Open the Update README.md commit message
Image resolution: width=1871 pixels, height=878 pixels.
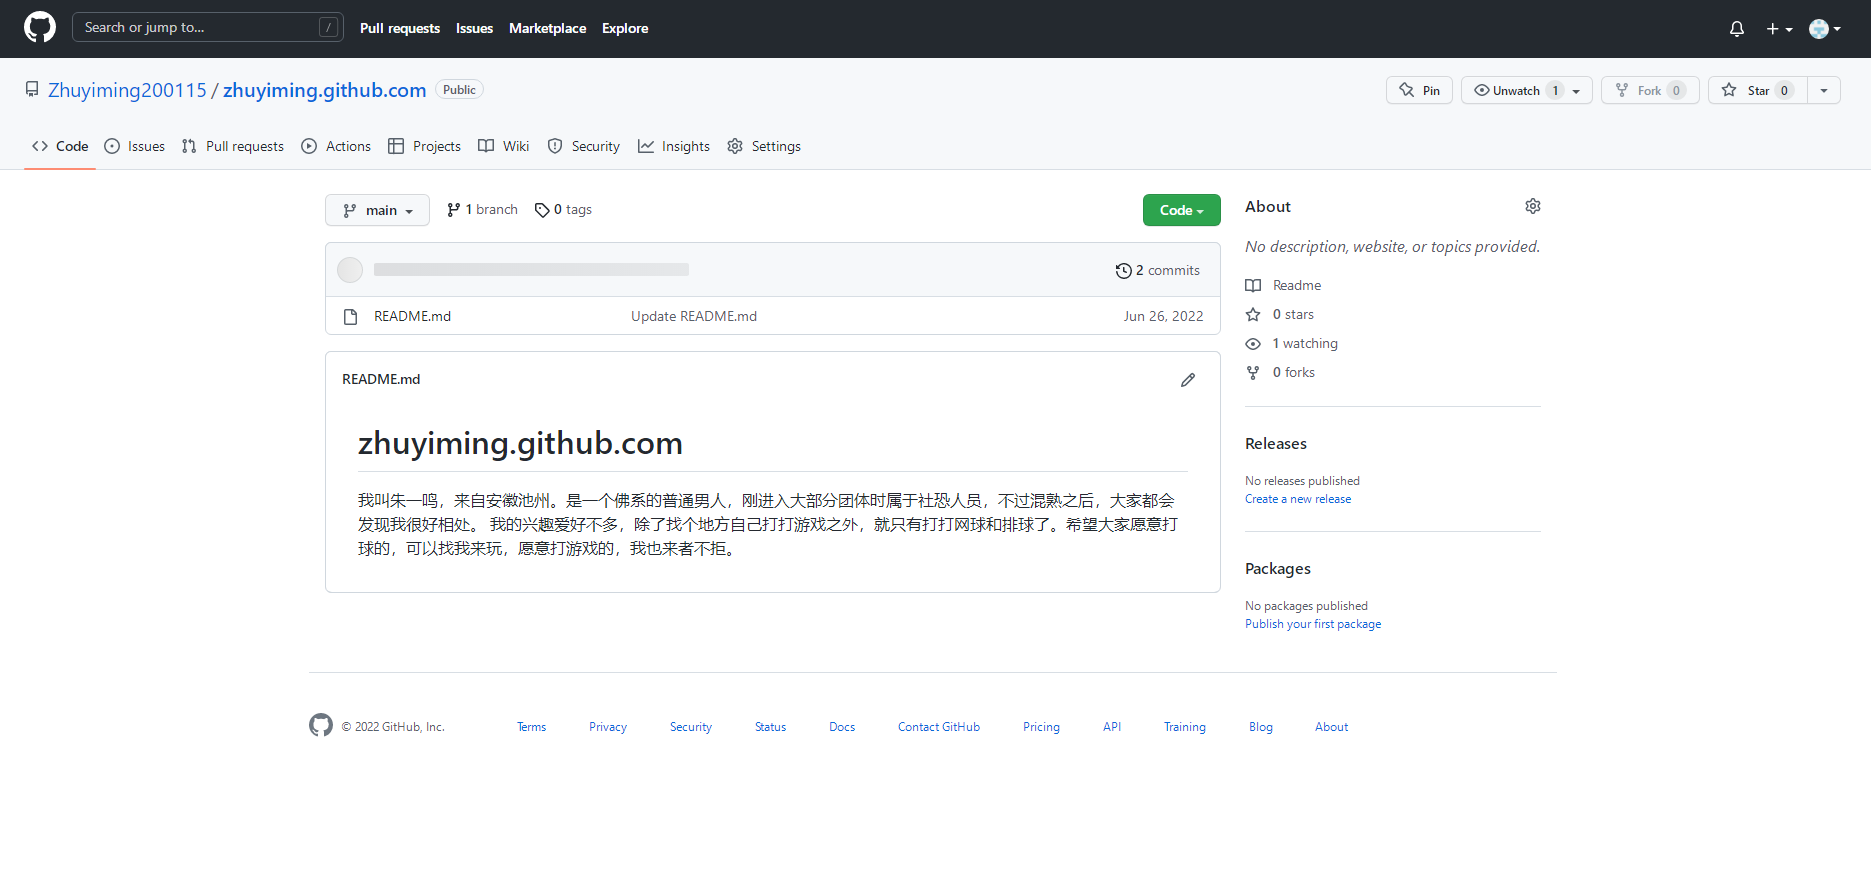[694, 316]
